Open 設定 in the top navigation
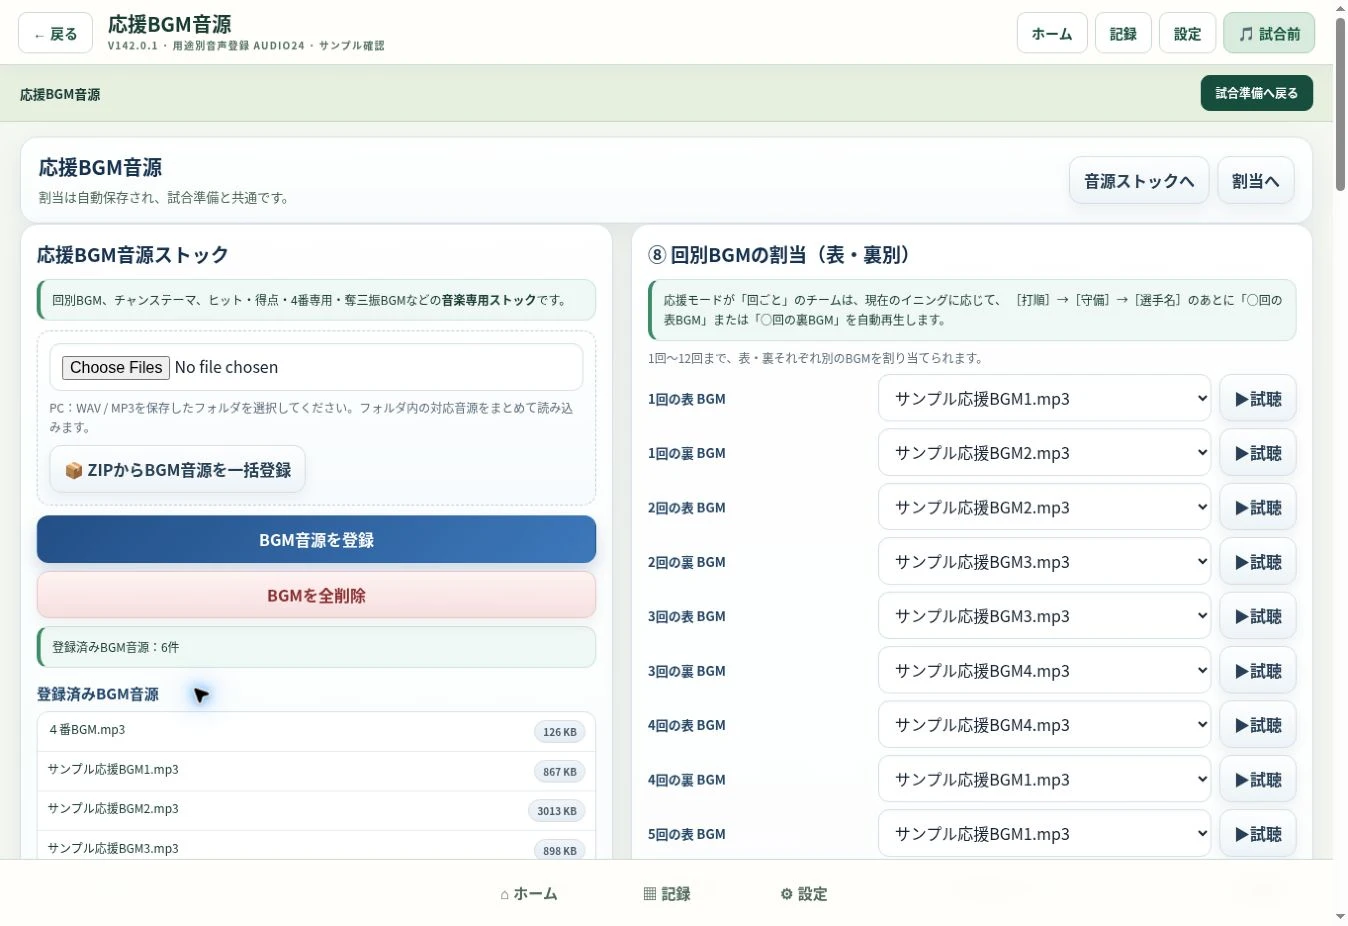The image size is (1348, 926). (1187, 33)
